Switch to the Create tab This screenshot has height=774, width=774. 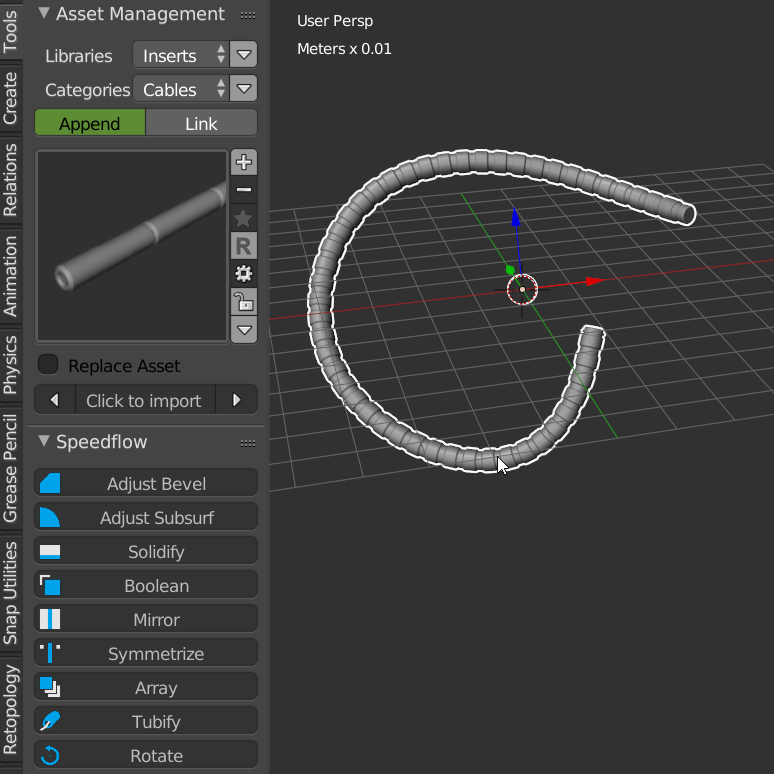pyautogui.click(x=10, y=98)
